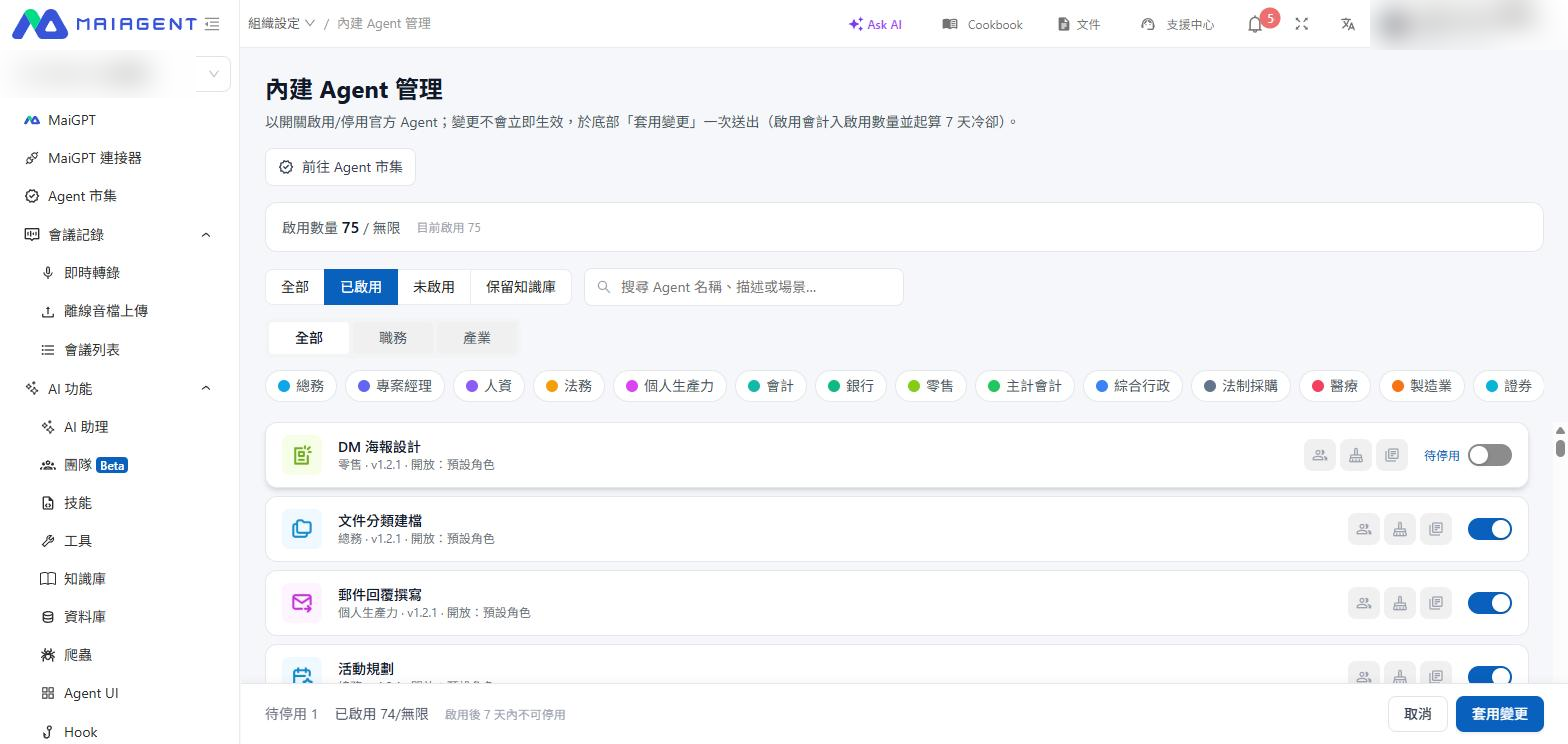This screenshot has height=744, width=1568.
Task: Disable the 郵件回覆撰寫 agent switch
Action: [1490, 603]
